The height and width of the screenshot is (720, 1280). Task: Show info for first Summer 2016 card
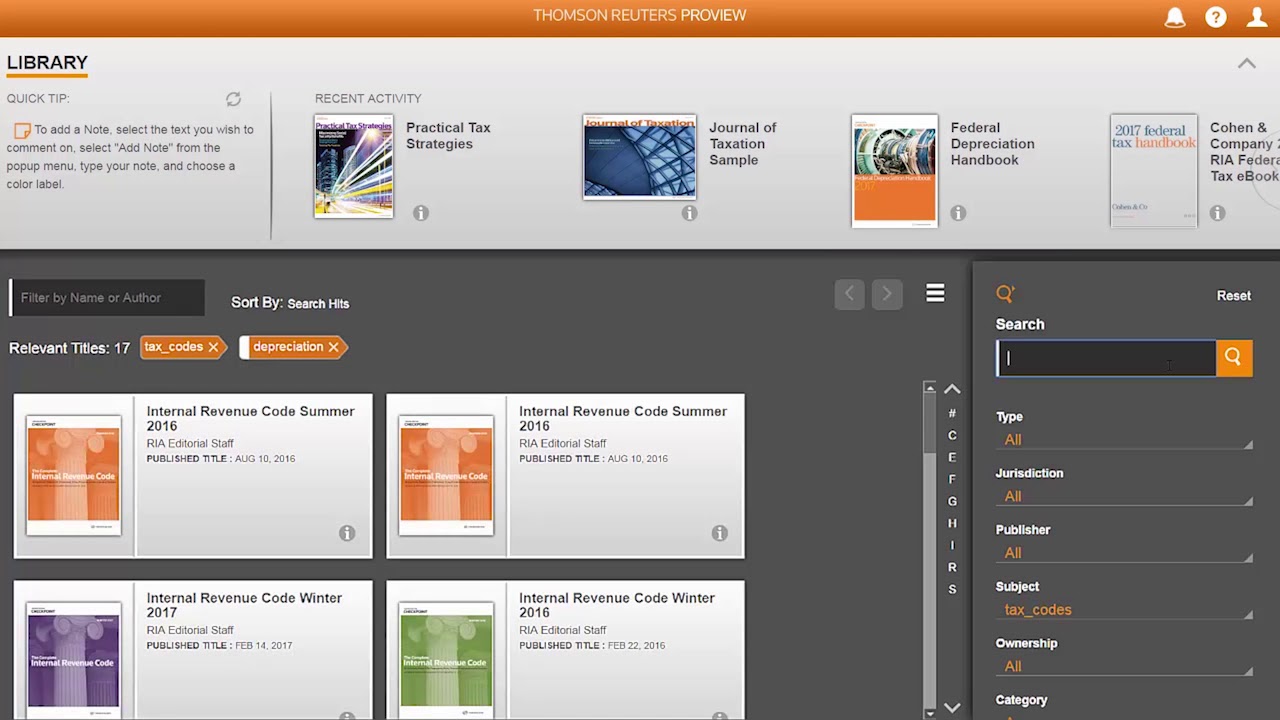coord(347,533)
